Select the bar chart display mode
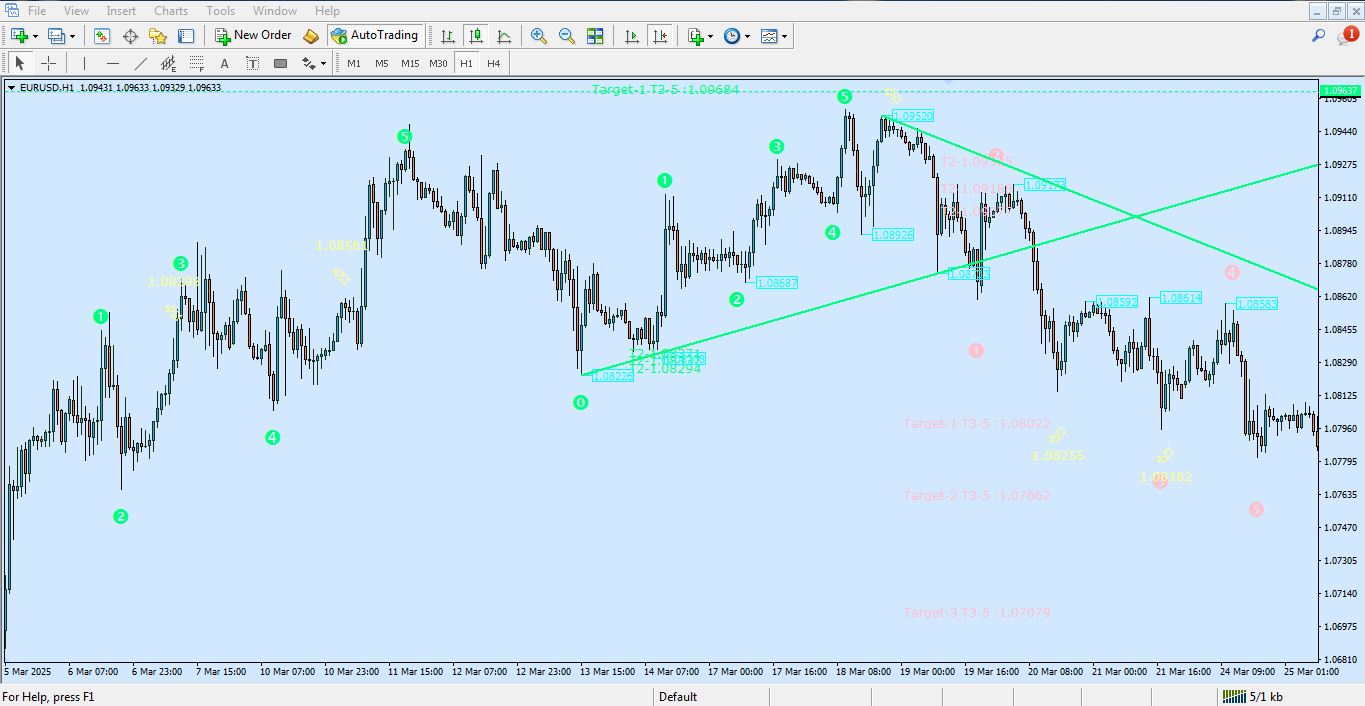Screen dimensions: 1365x706 click(x=447, y=36)
